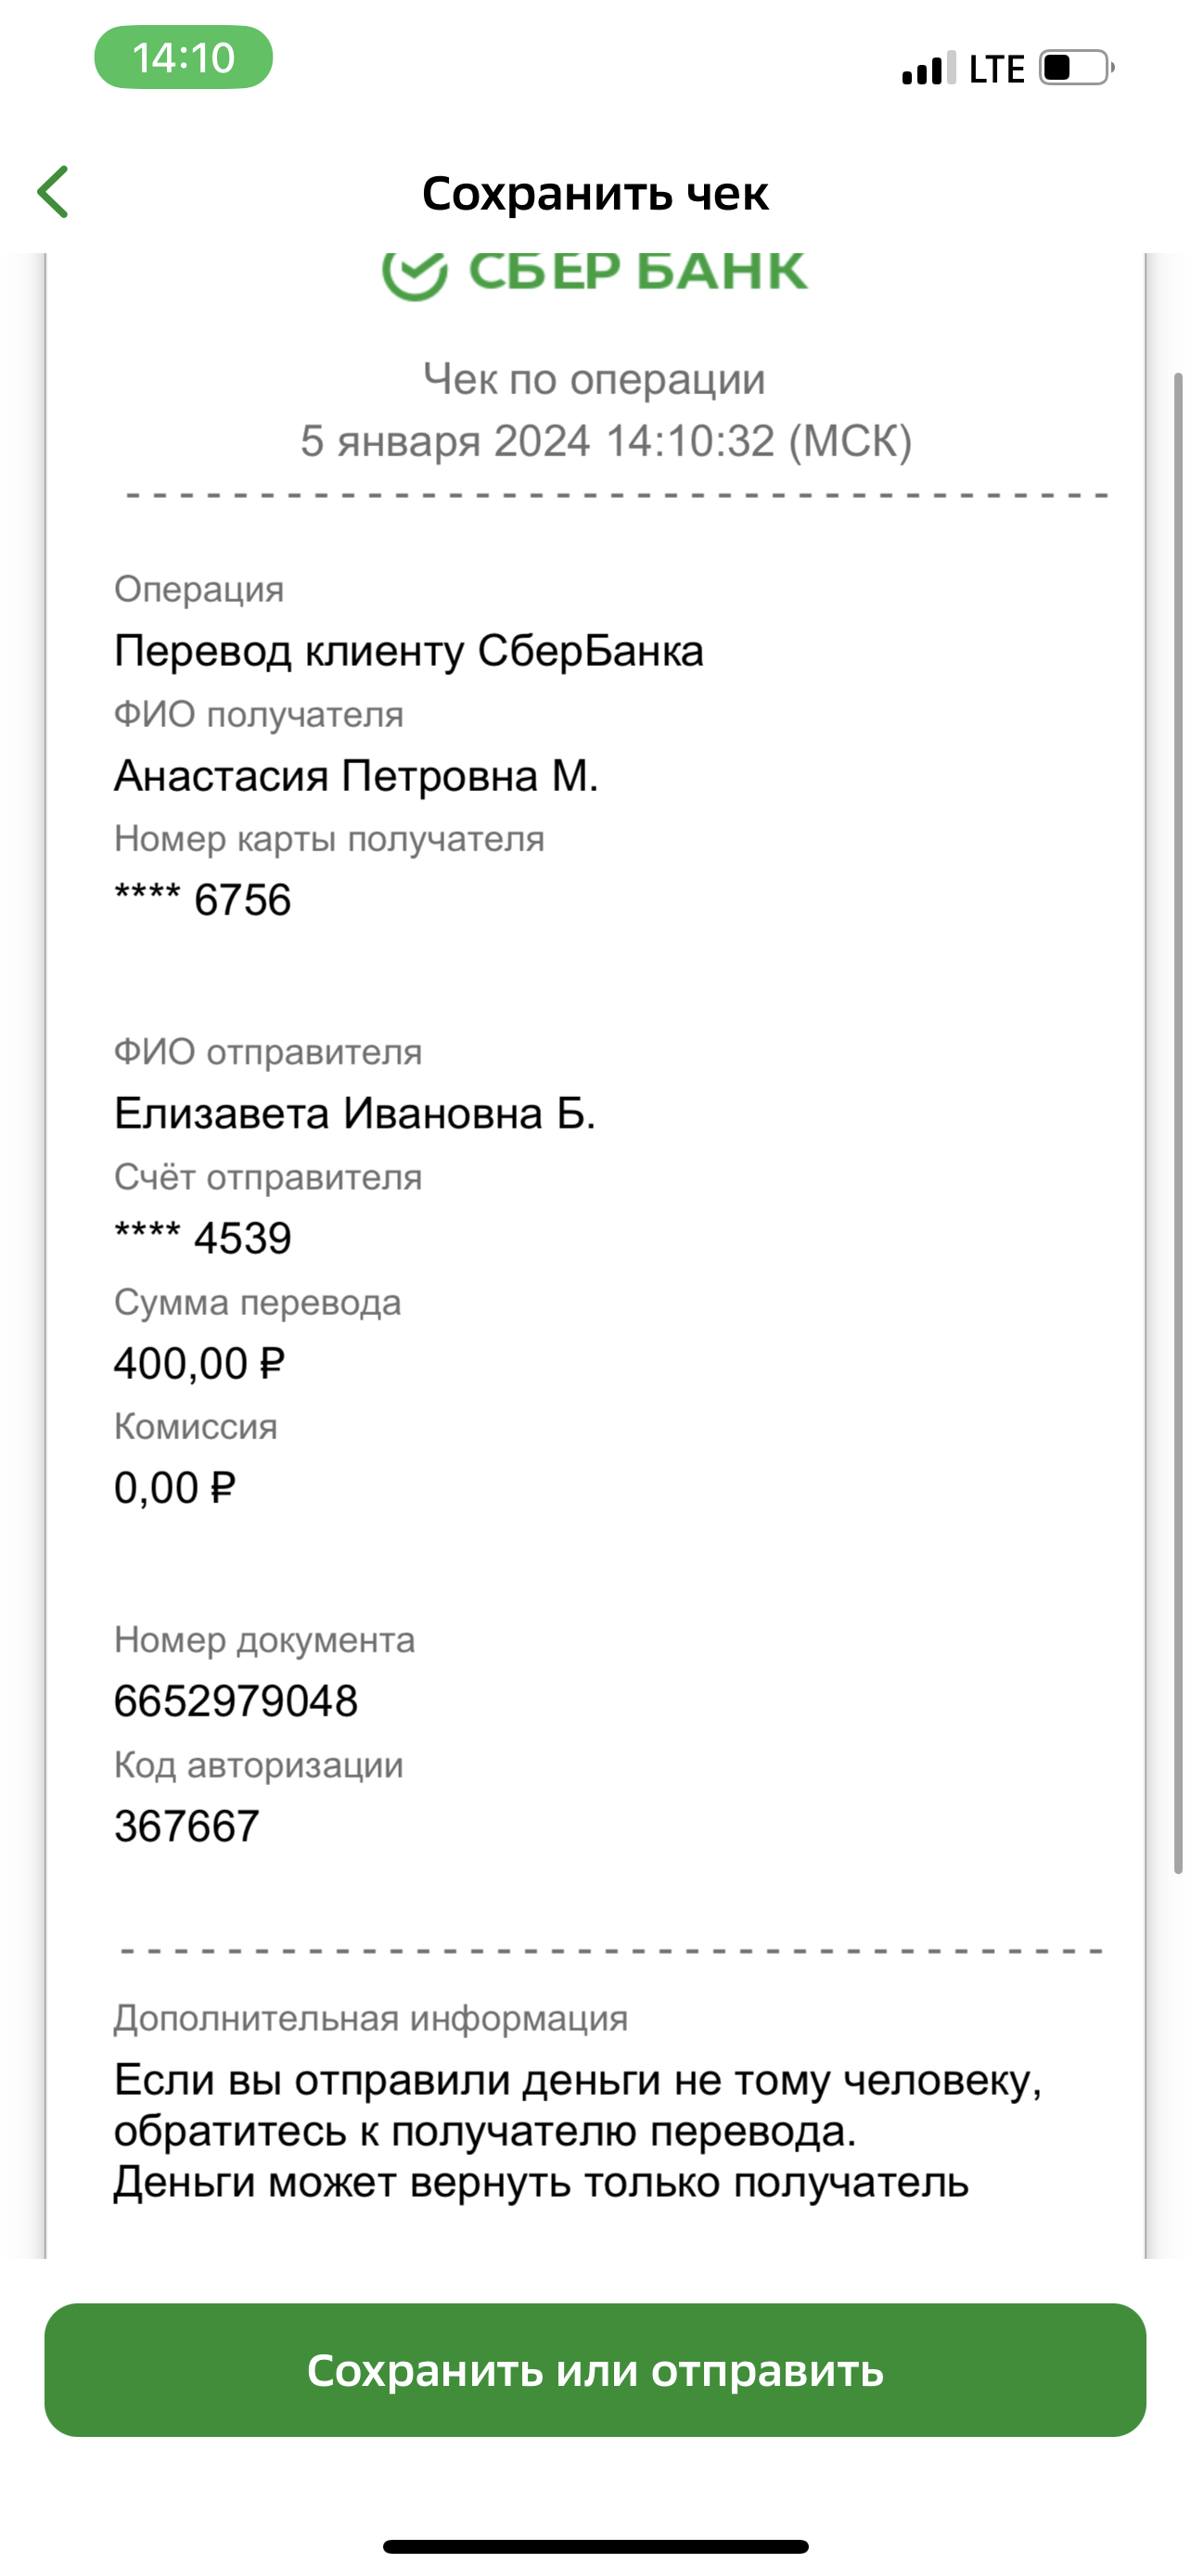The image size is (1191, 2576).
Task: Tap the LTE network indicator
Action: tap(997, 69)
